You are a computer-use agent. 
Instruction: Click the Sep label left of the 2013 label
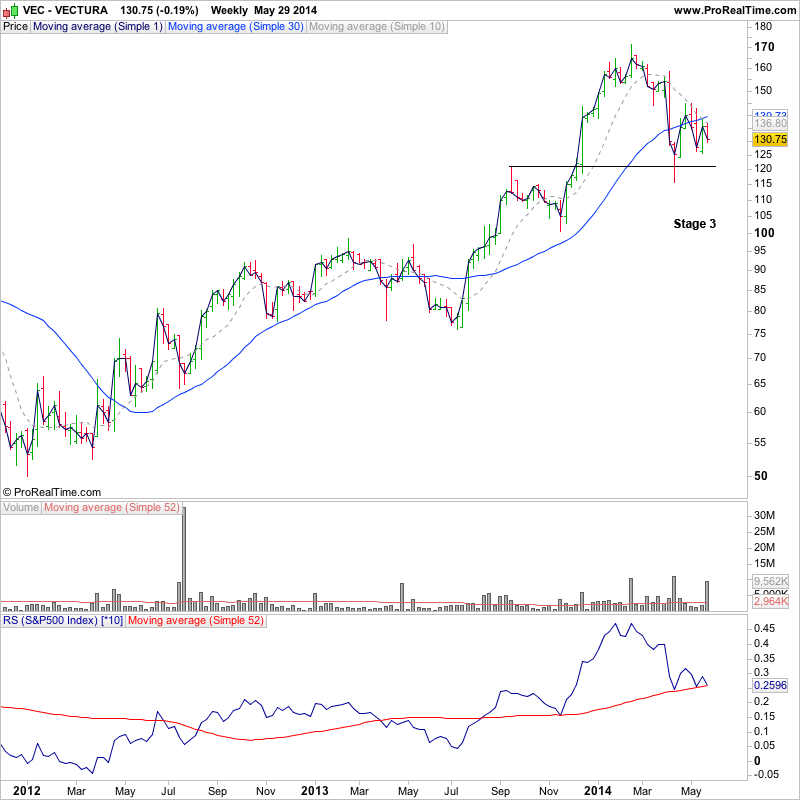pos(217,791)
